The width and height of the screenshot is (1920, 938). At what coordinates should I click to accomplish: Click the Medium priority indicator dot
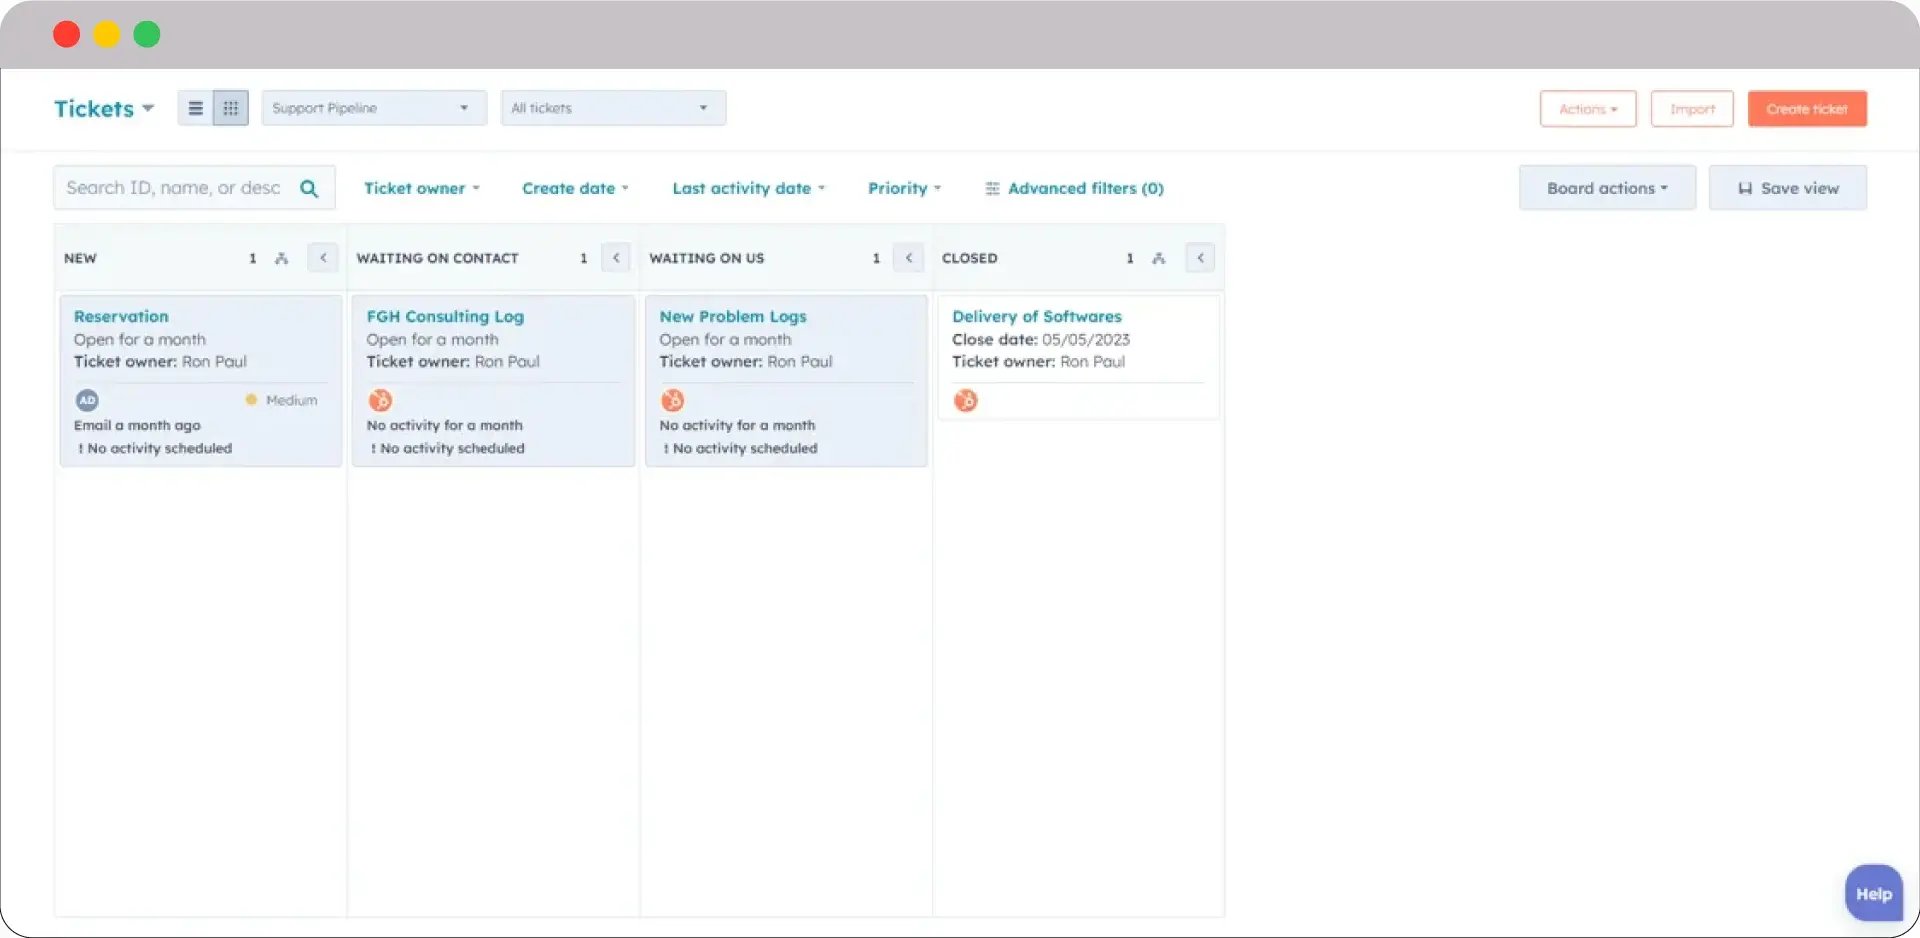[x=251, y=399]
